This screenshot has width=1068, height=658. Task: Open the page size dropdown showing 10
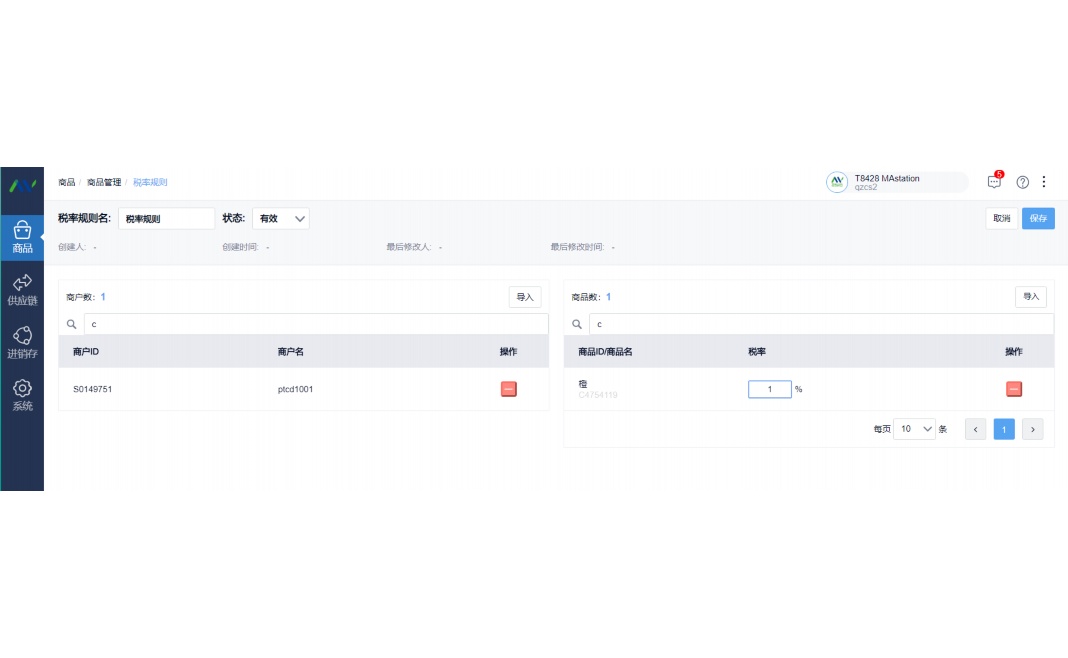tap(914, 429)
